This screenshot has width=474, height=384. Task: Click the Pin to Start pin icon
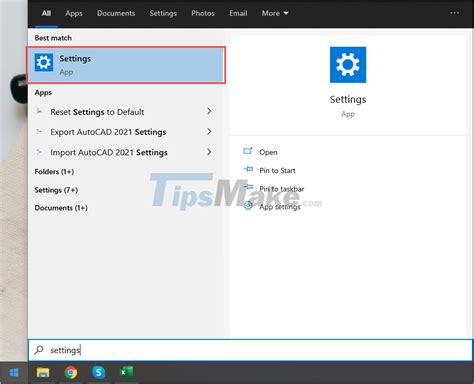pos(248,169)
